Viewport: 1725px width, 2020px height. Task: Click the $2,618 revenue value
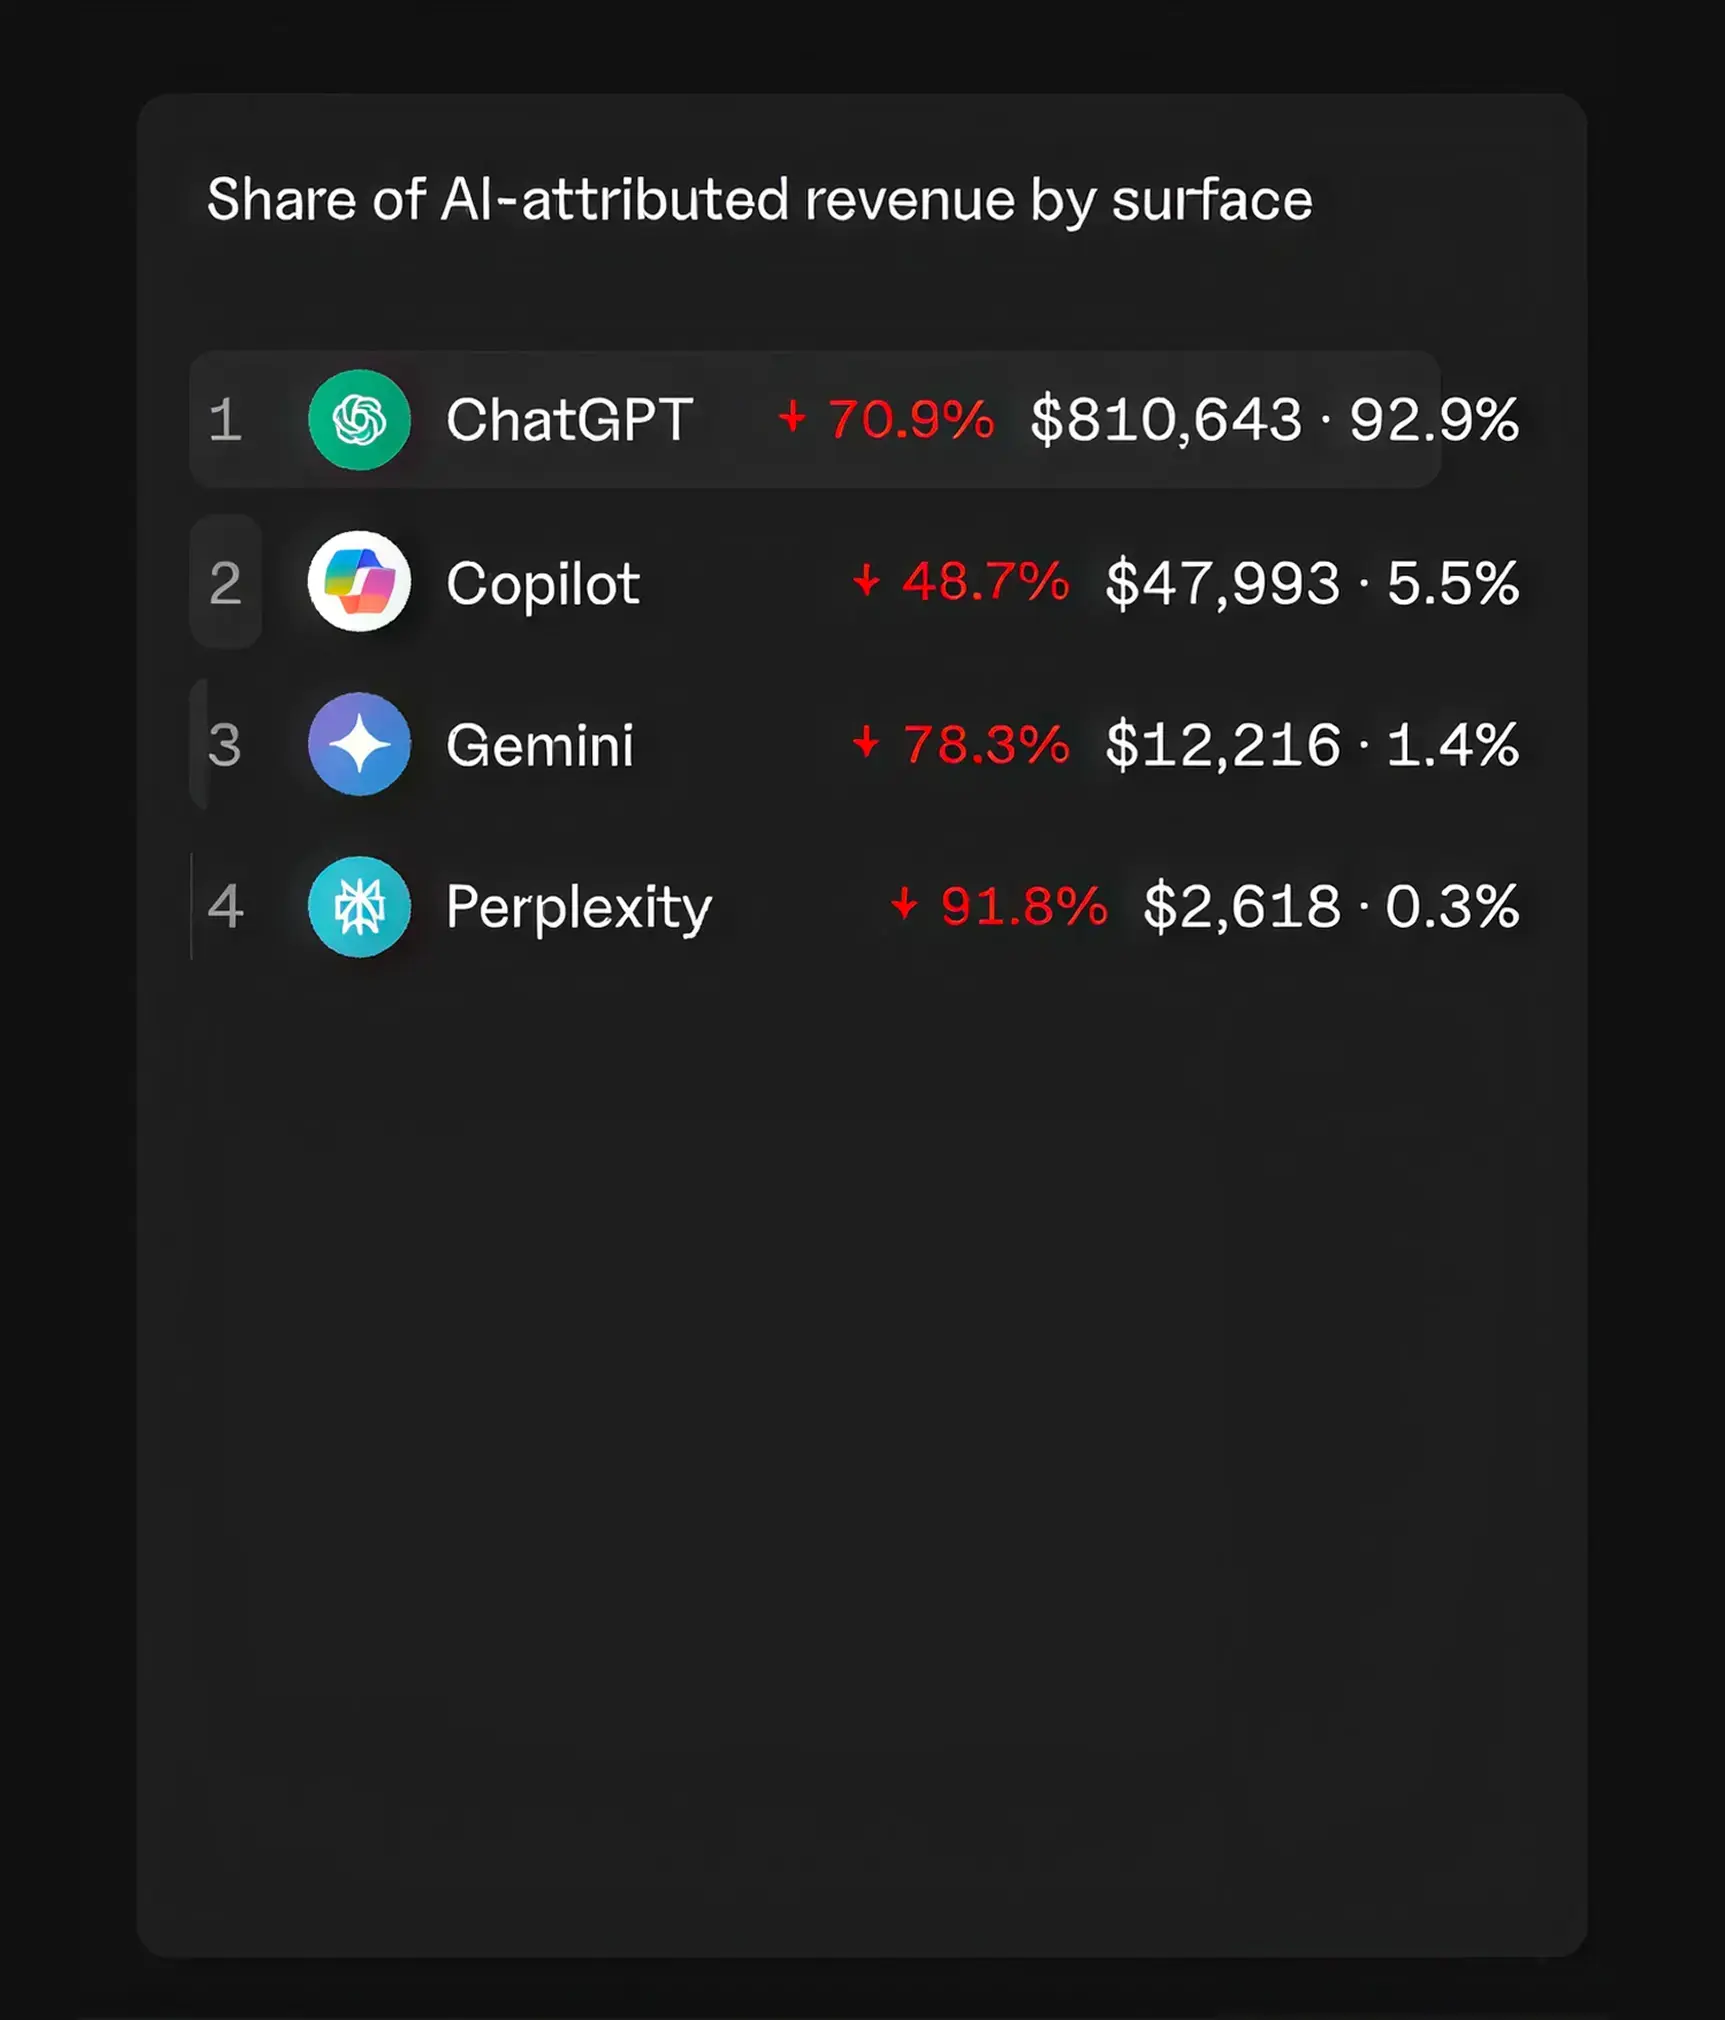pyautogui.click(x=1241, y=907)
